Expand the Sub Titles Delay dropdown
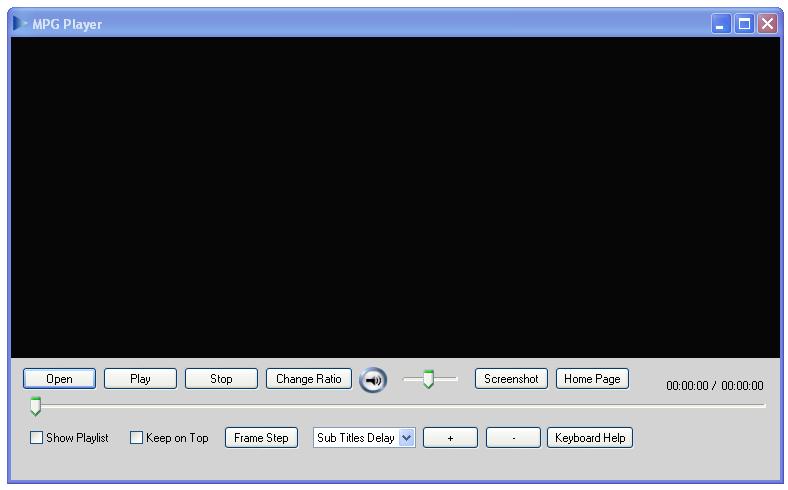Screen dimensions: 788x490 pyautogui.click(x=407, y=438)
